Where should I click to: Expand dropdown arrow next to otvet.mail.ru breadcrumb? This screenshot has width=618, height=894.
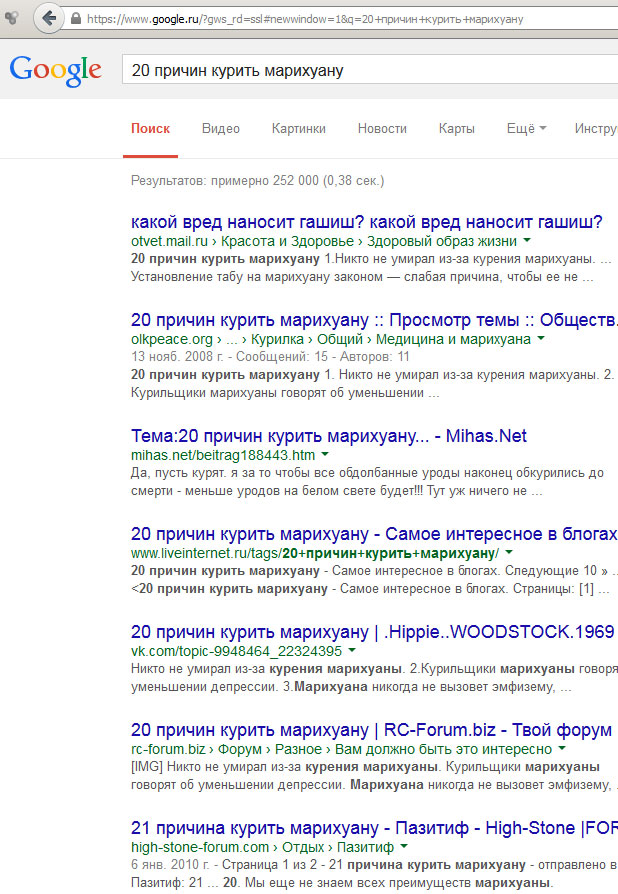[527, 240]
